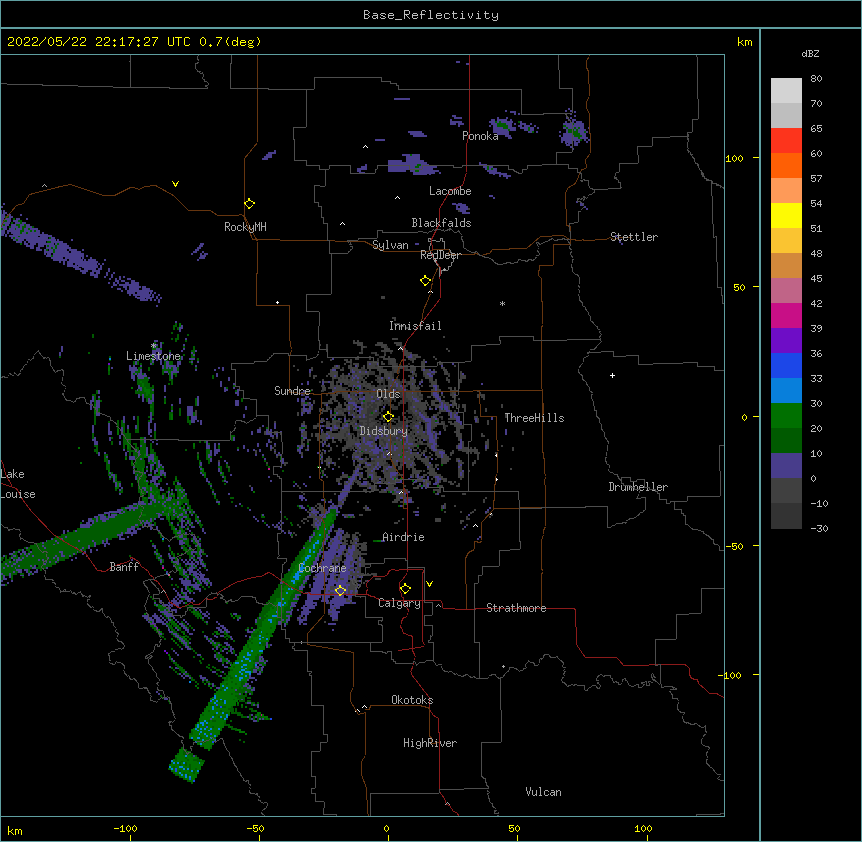Image resolution: width=862 pixels, height=842 pixels.
Task: Pick the slate violet 0-10 dBZ legend swatch
Action: (786, 466)
